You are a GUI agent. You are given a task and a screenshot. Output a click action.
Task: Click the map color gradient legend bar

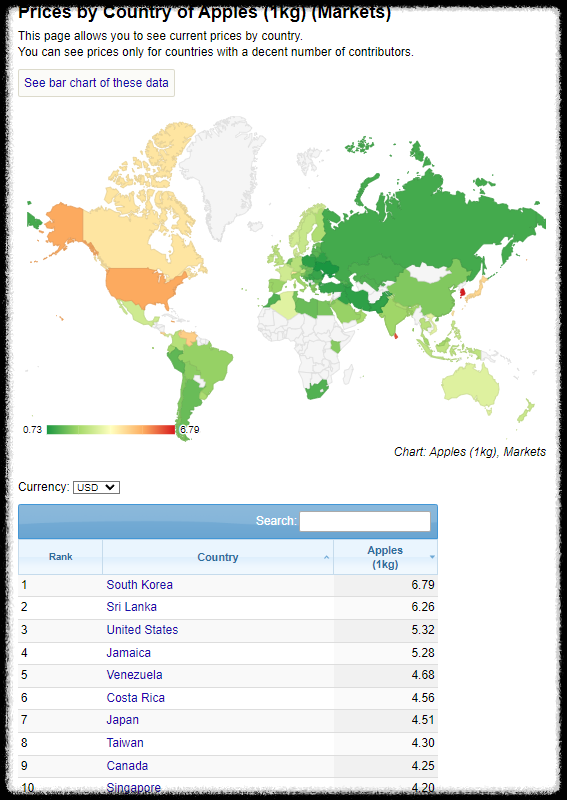pyautogui.click(x=111, y=430)
